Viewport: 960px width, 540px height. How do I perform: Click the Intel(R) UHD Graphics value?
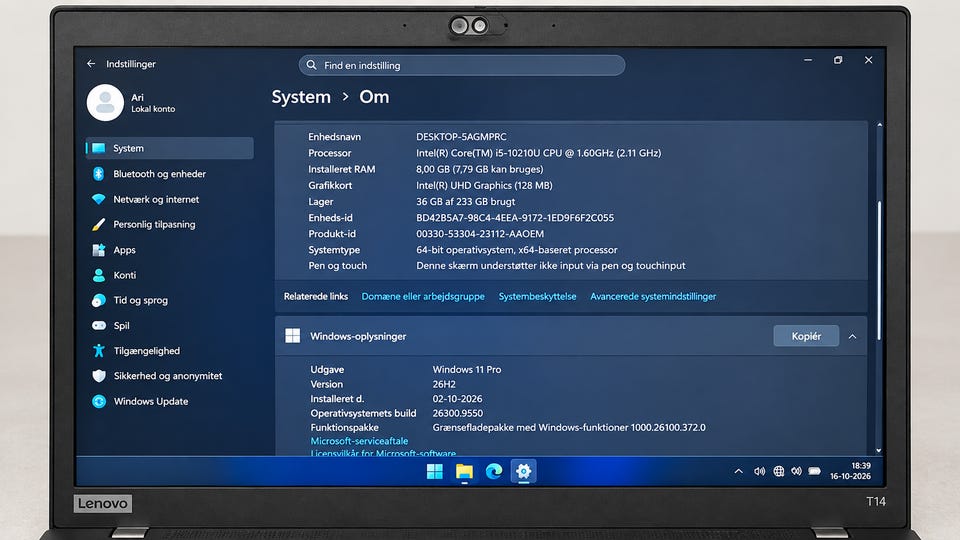484,185
